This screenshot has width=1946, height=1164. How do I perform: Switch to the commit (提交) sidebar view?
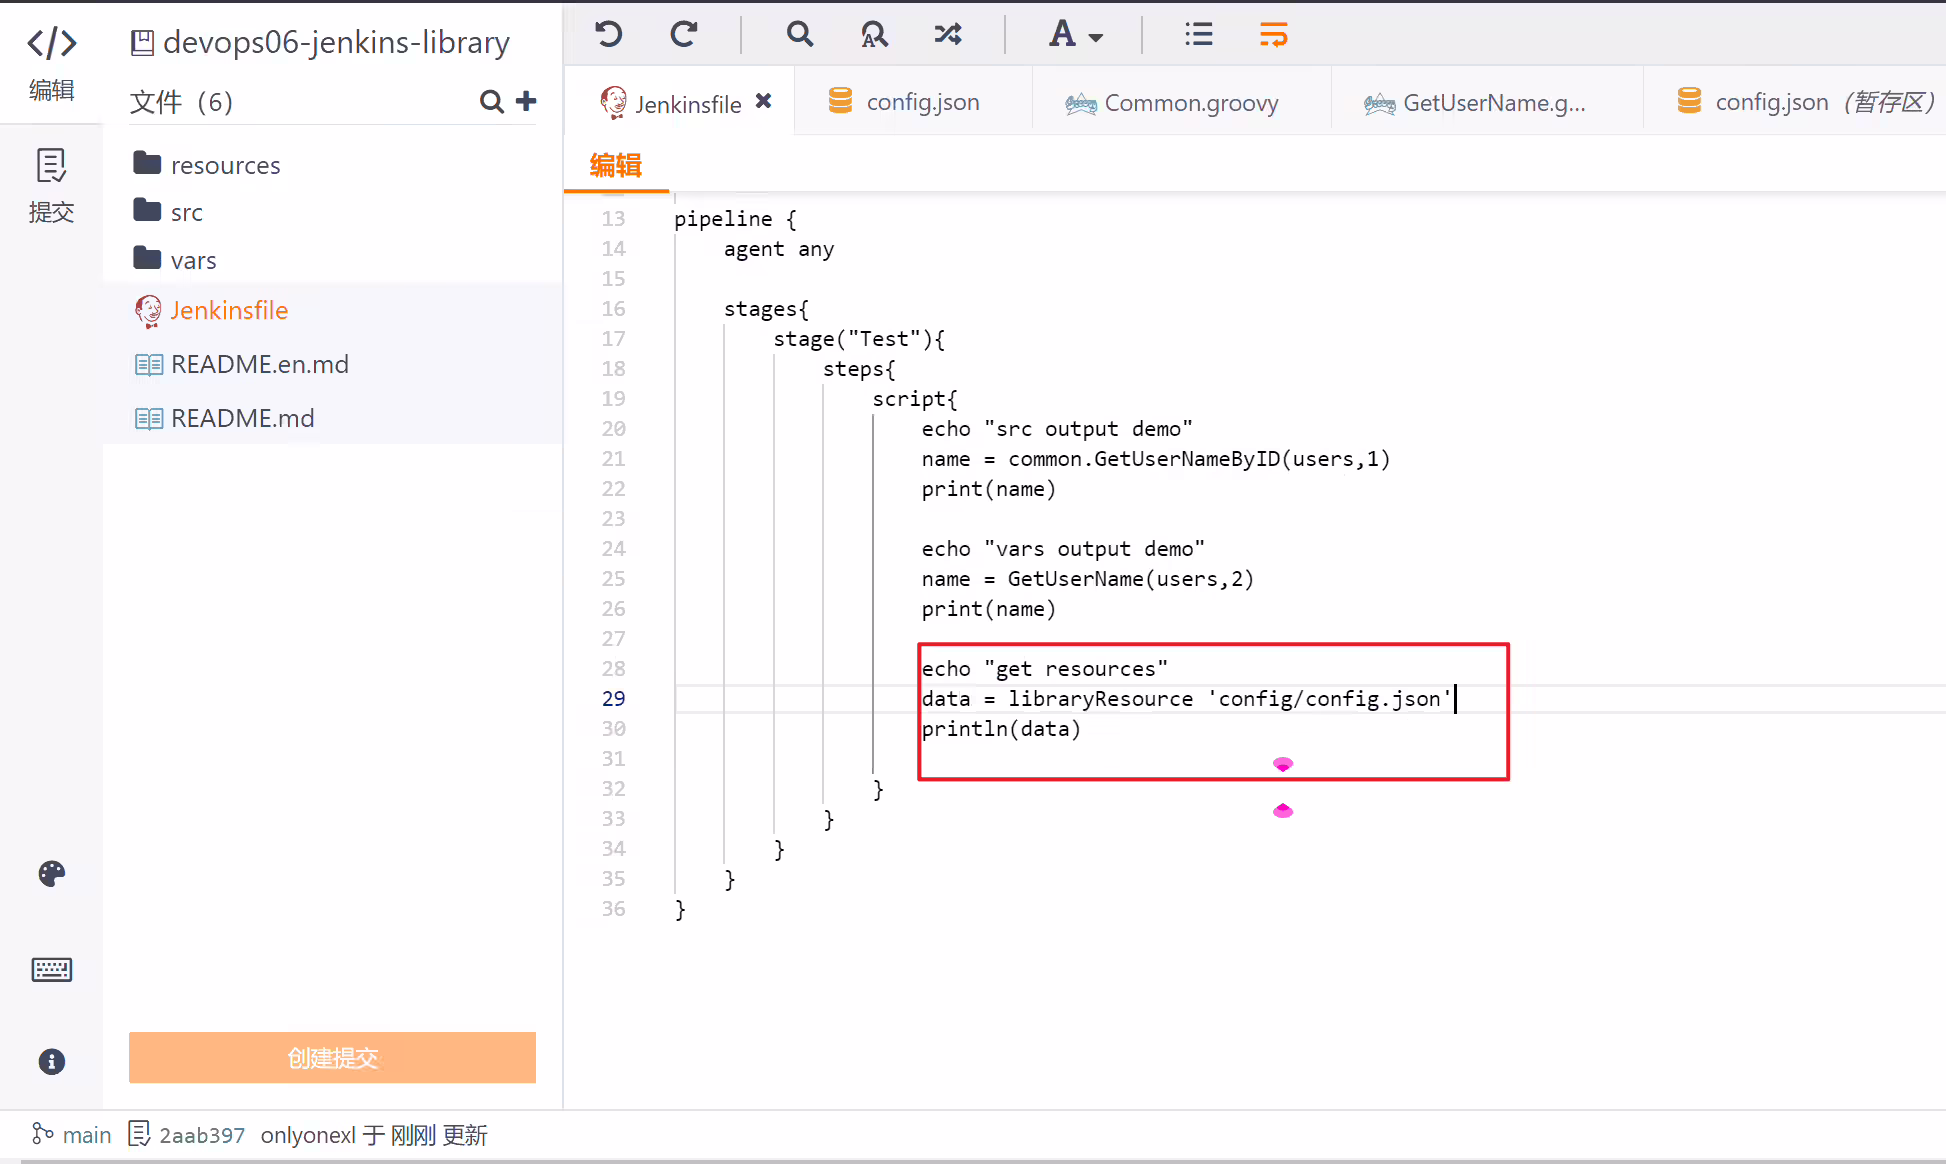coord(51,185)
